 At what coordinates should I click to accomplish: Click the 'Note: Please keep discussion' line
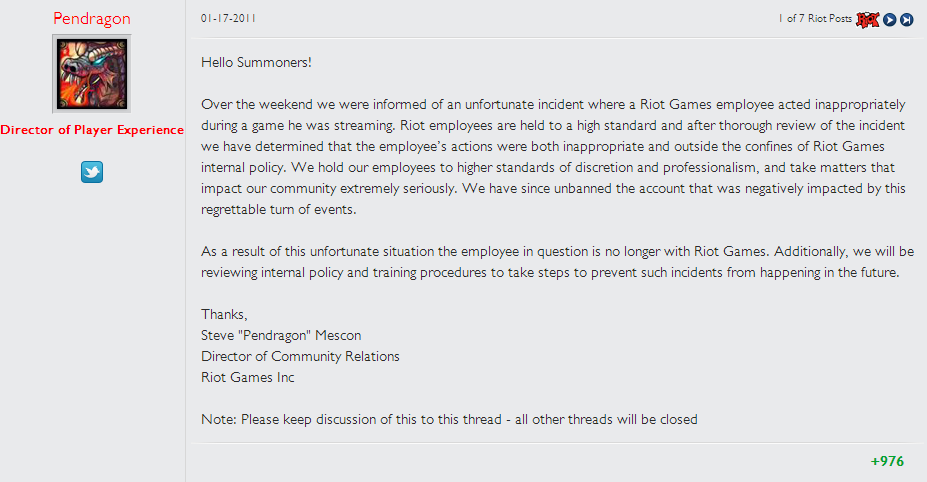(449, 419)
